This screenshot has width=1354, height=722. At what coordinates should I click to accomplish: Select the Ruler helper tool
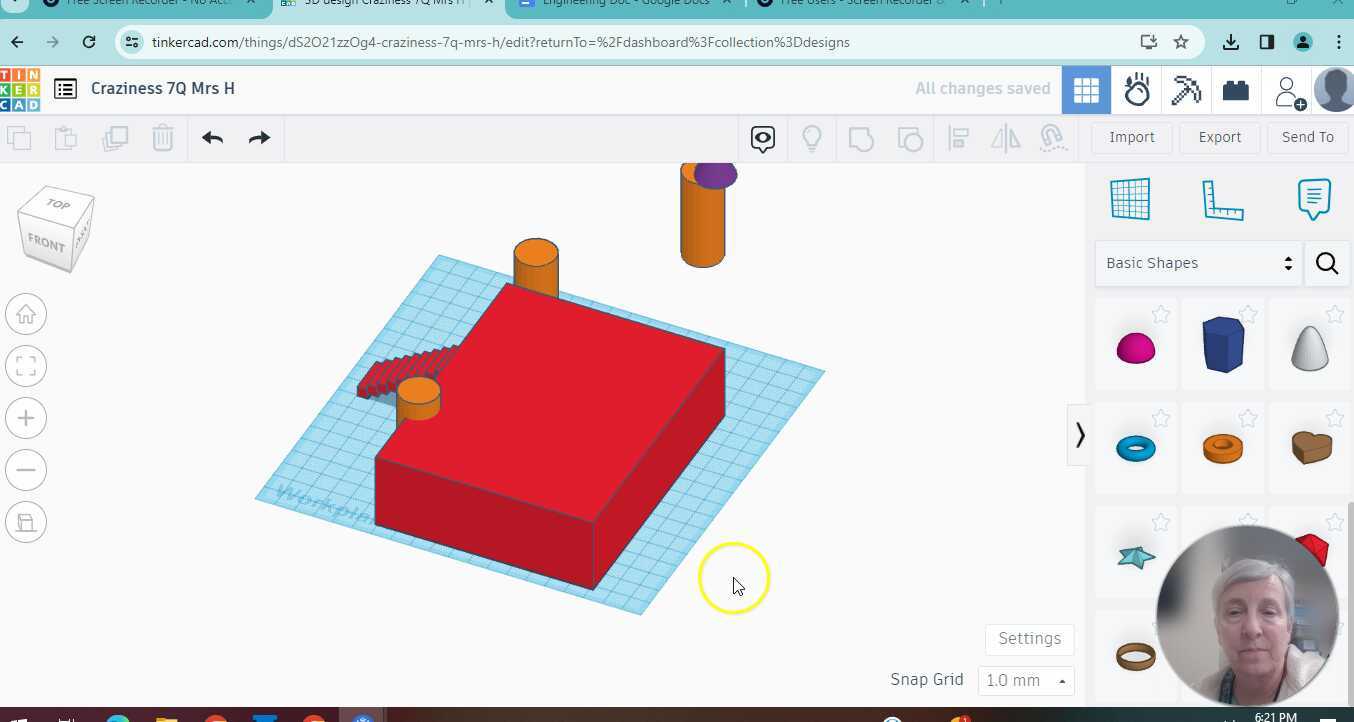coord(1221,199)
